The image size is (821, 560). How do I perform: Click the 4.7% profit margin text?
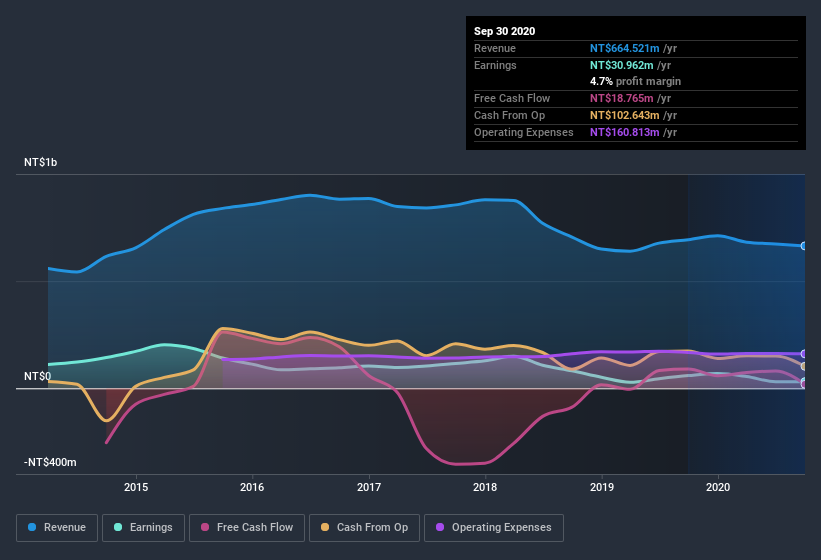pyautogui.click(x=636, y=81)
